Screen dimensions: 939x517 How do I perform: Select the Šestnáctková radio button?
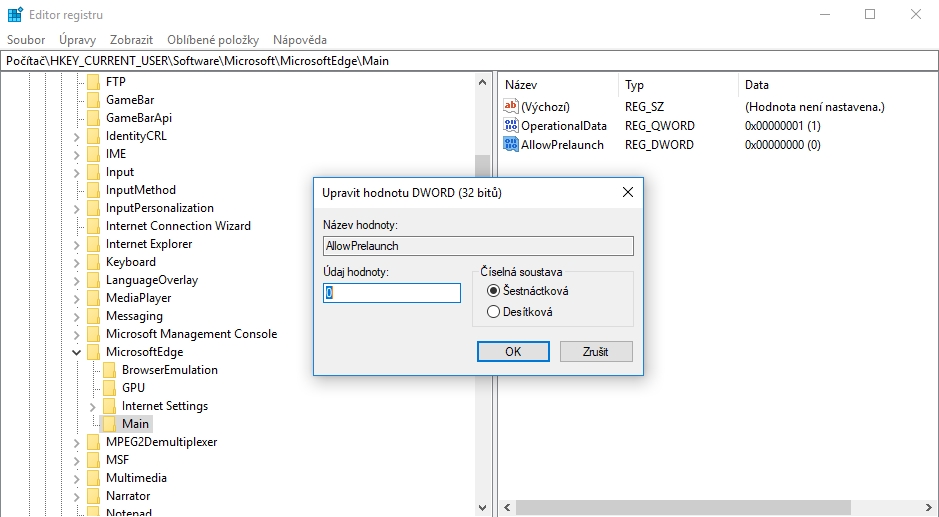tap(493, 291)
